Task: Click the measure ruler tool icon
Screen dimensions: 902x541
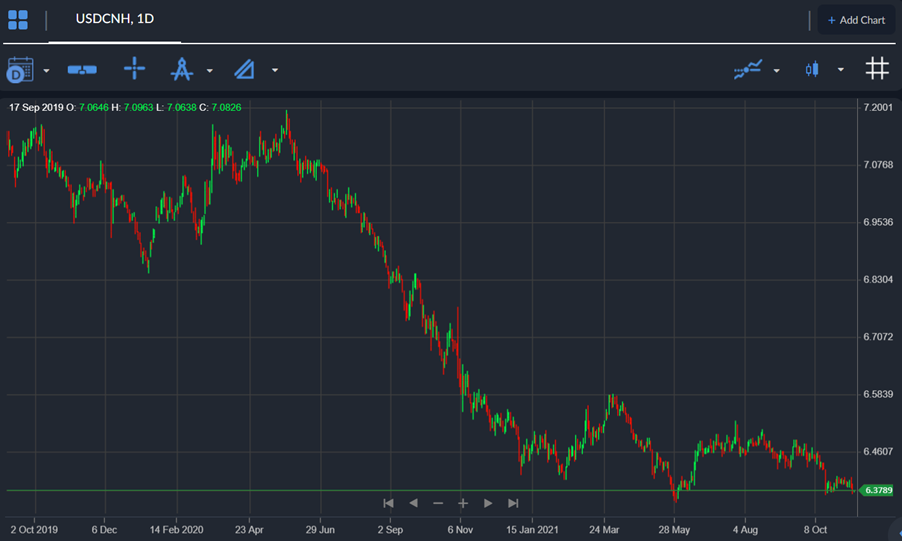Action: click(x=82, y=70)
